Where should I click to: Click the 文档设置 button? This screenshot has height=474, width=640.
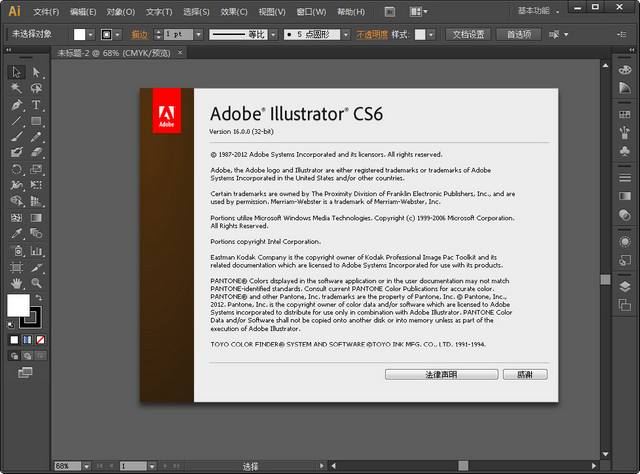point(468,35)
